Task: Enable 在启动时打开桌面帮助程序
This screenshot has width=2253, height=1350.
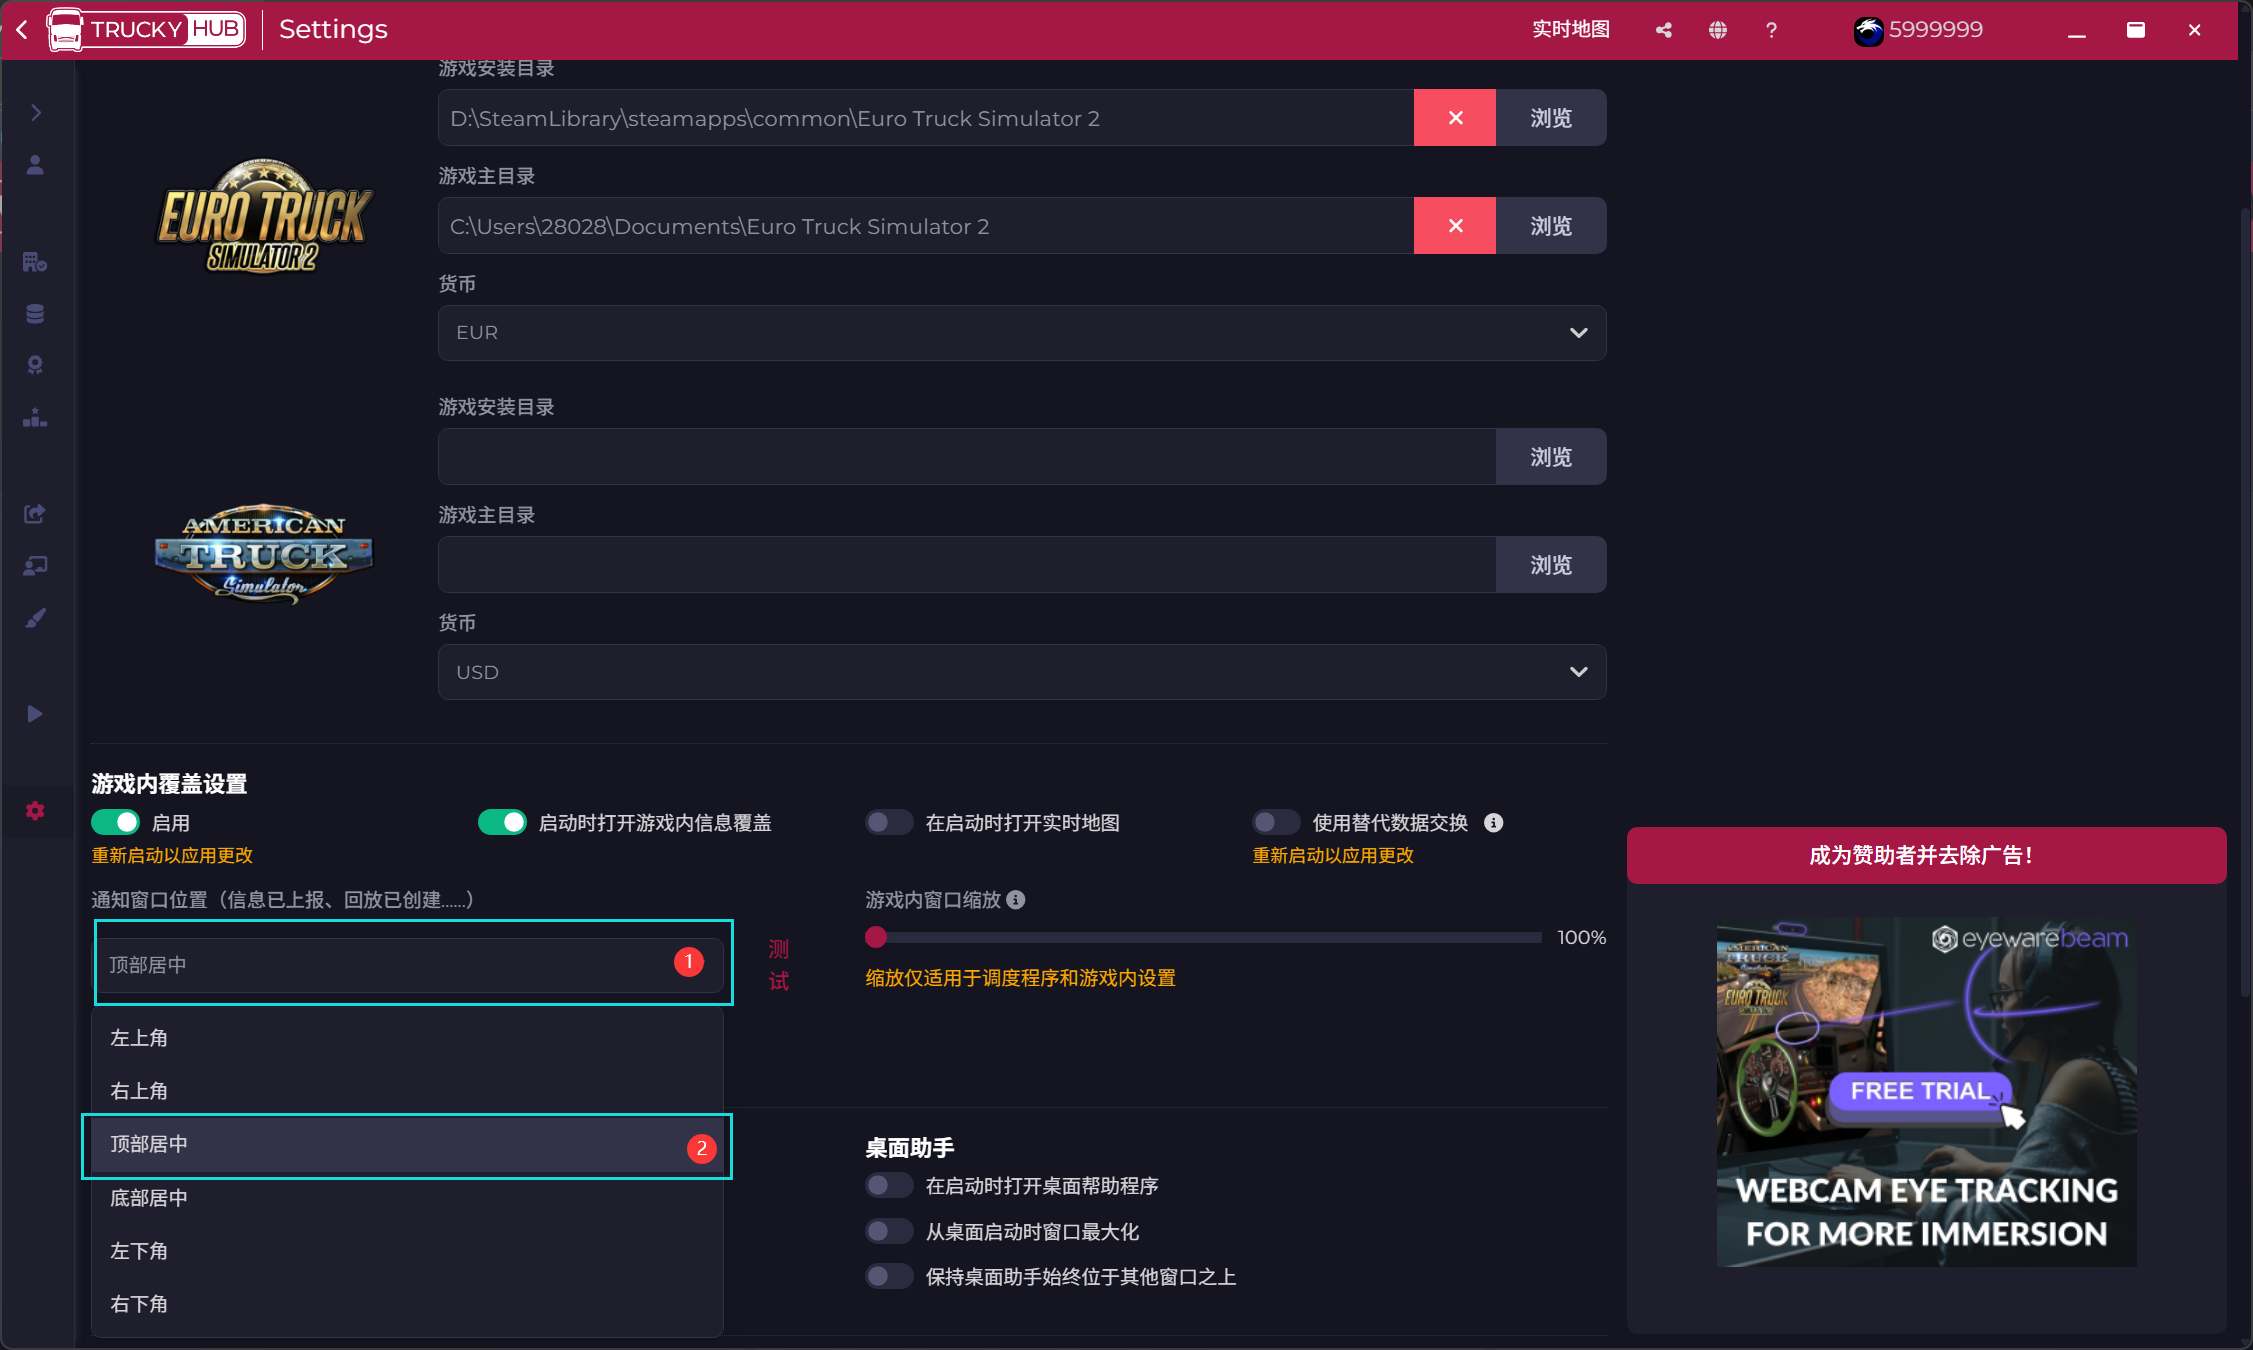Action: pos(889,1185)
